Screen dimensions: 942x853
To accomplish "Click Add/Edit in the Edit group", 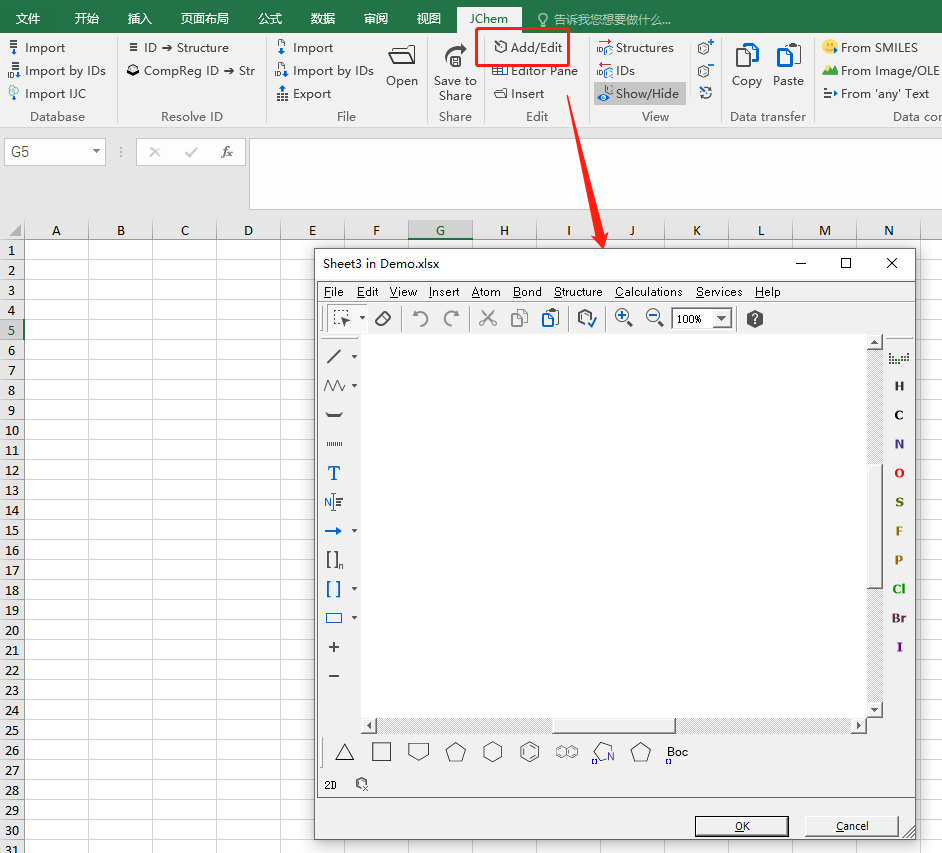I will pyautogui.click(x=527, y=47).
